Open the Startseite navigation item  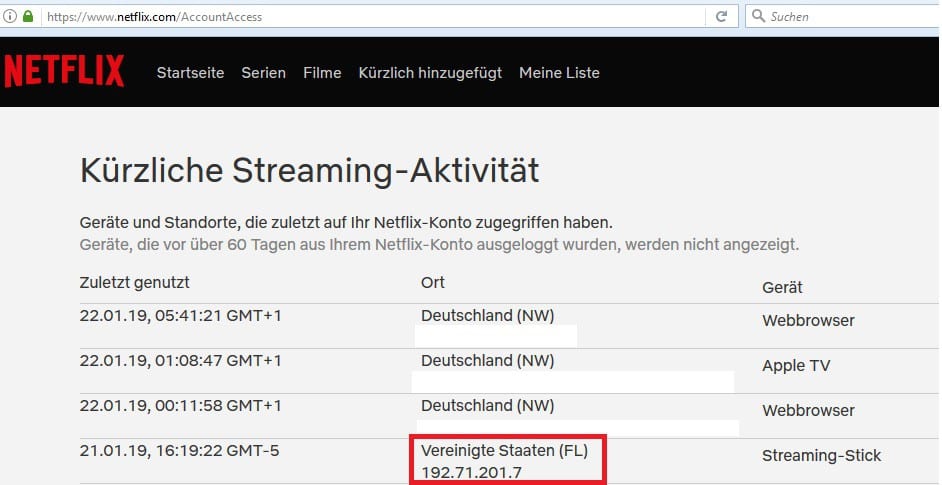190,73
